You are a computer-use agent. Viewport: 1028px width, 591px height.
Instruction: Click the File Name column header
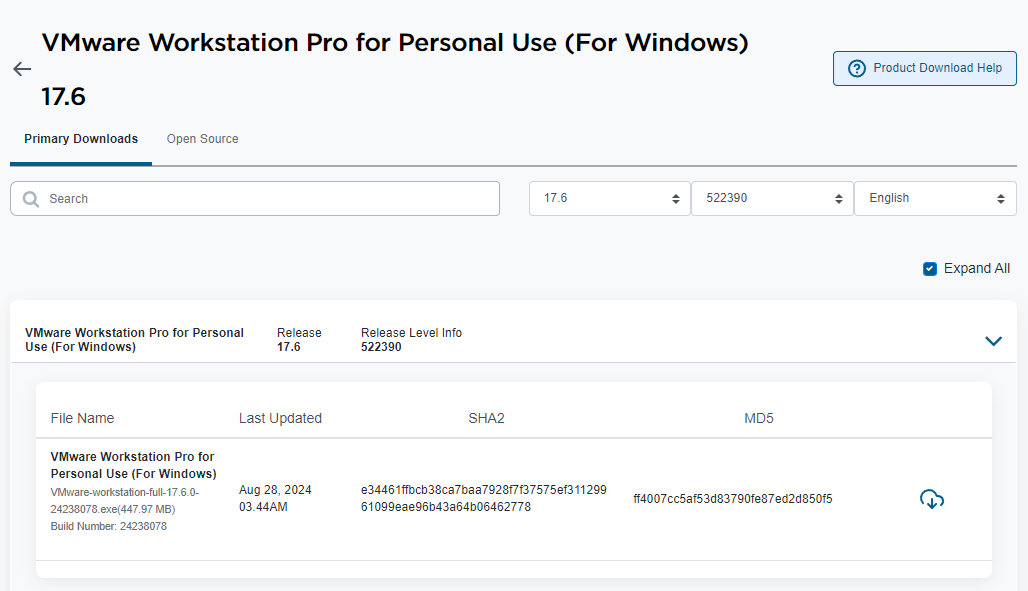click(x=83, y=418)
